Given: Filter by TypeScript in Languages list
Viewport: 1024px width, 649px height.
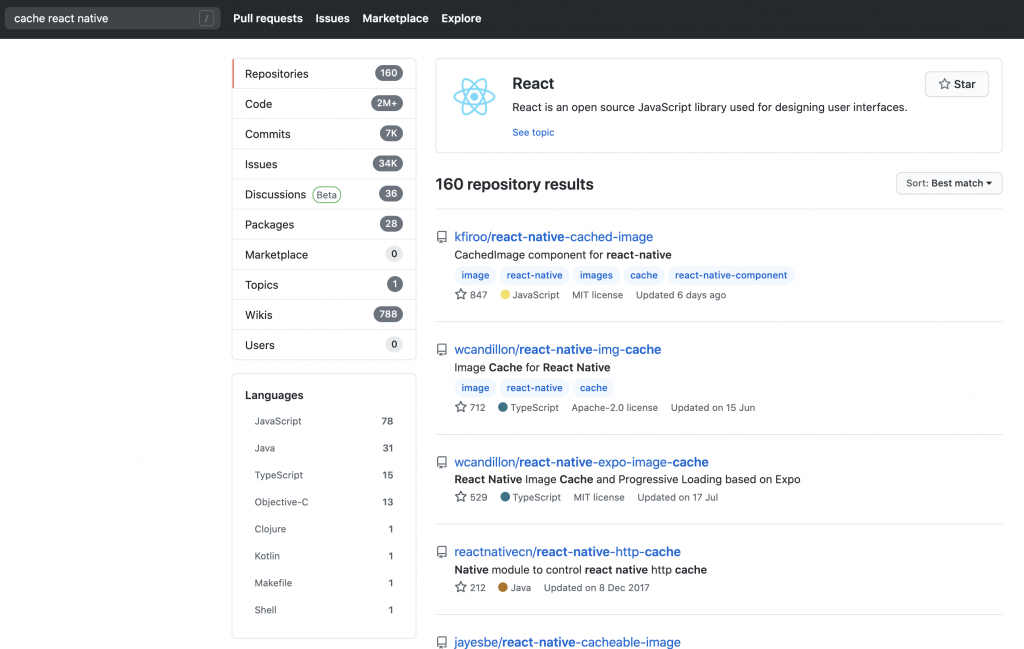Looking at the screenshot, I should pyautogui.click(x=323, y=475).
